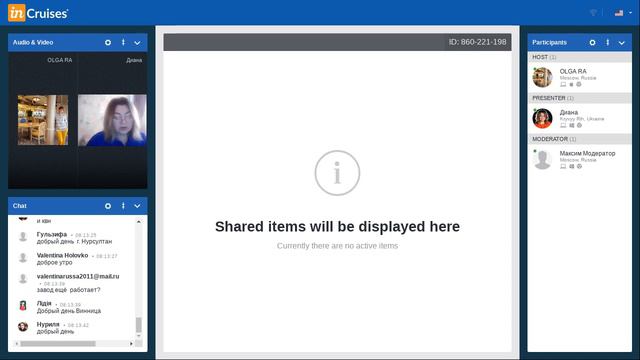Click the chat horizontal scroll right arrow
Image resolution: width=640 pixels, height=360 pixels.
[x=131, y=344]
